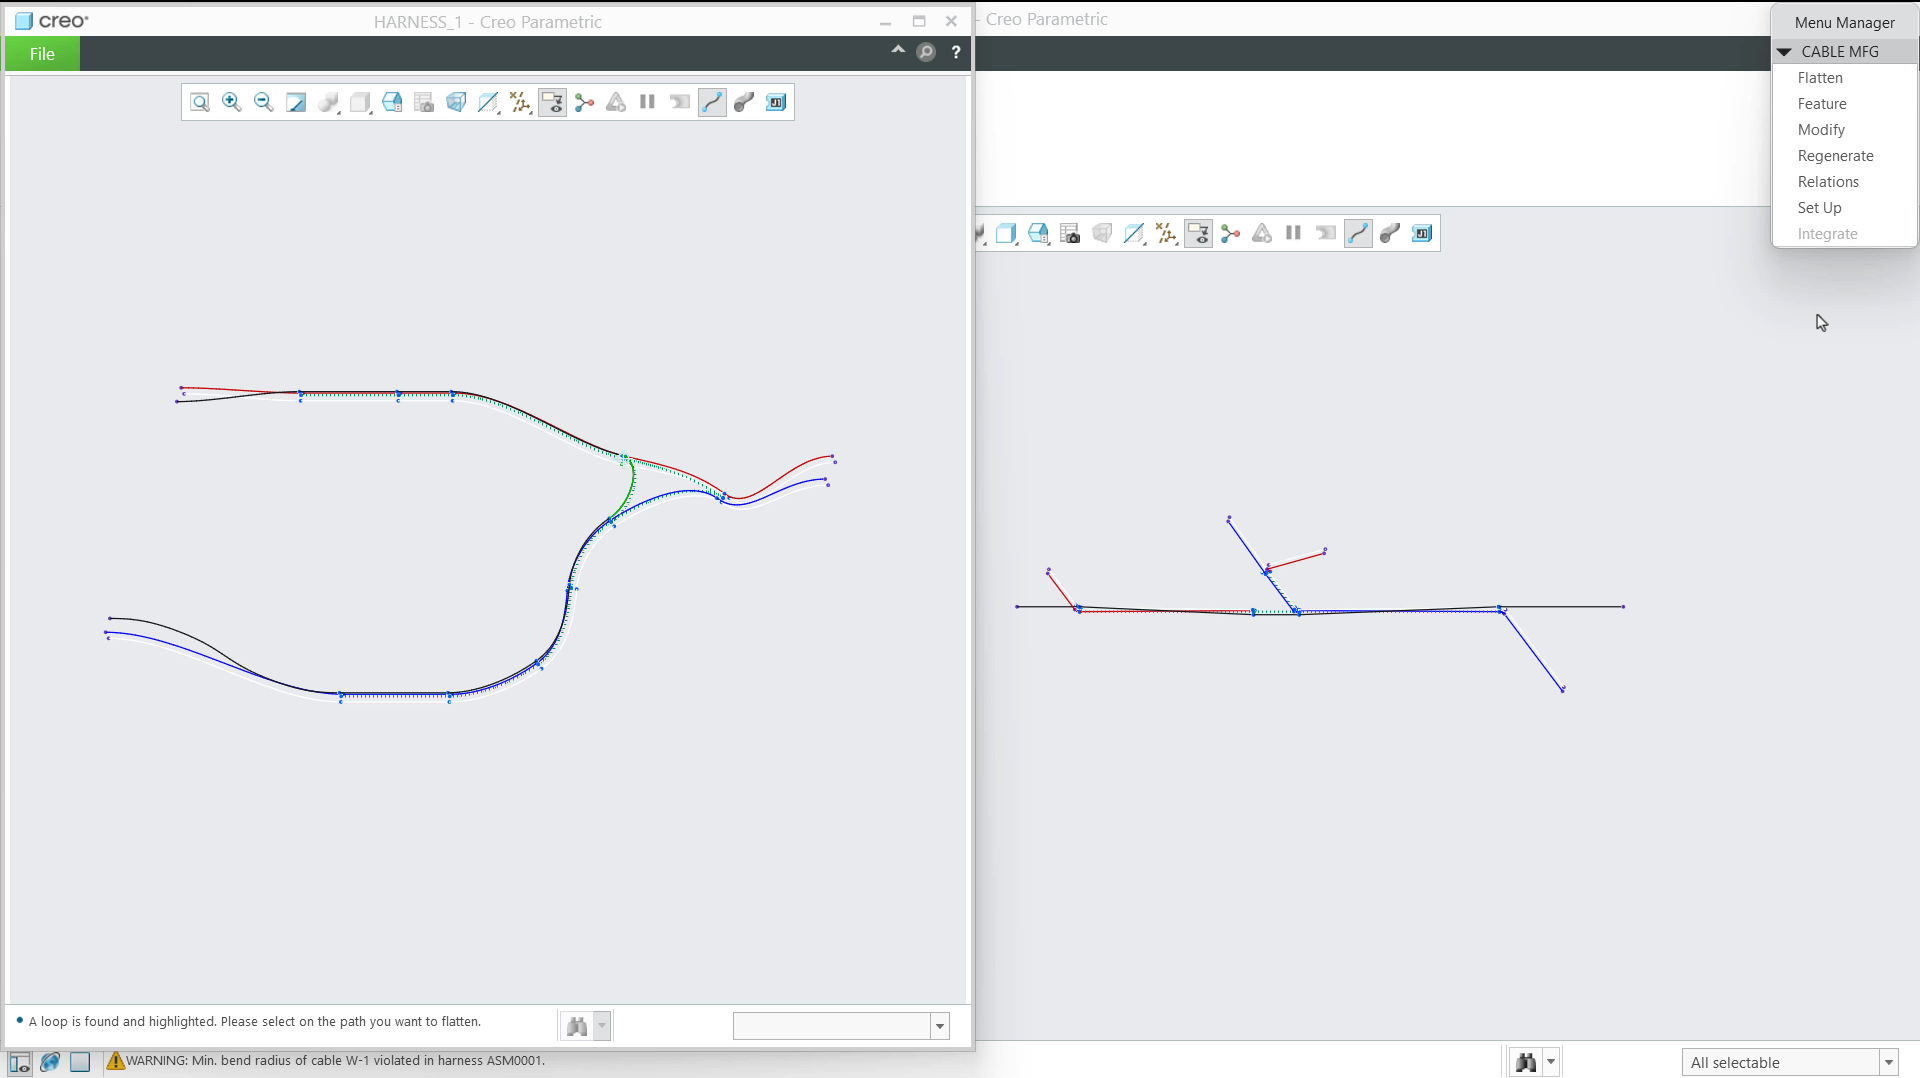The width and height of the screenshot is (1920, 1078).
Task: Open selection filter combo box in HARNESS_1
Action: (840, 1026)
